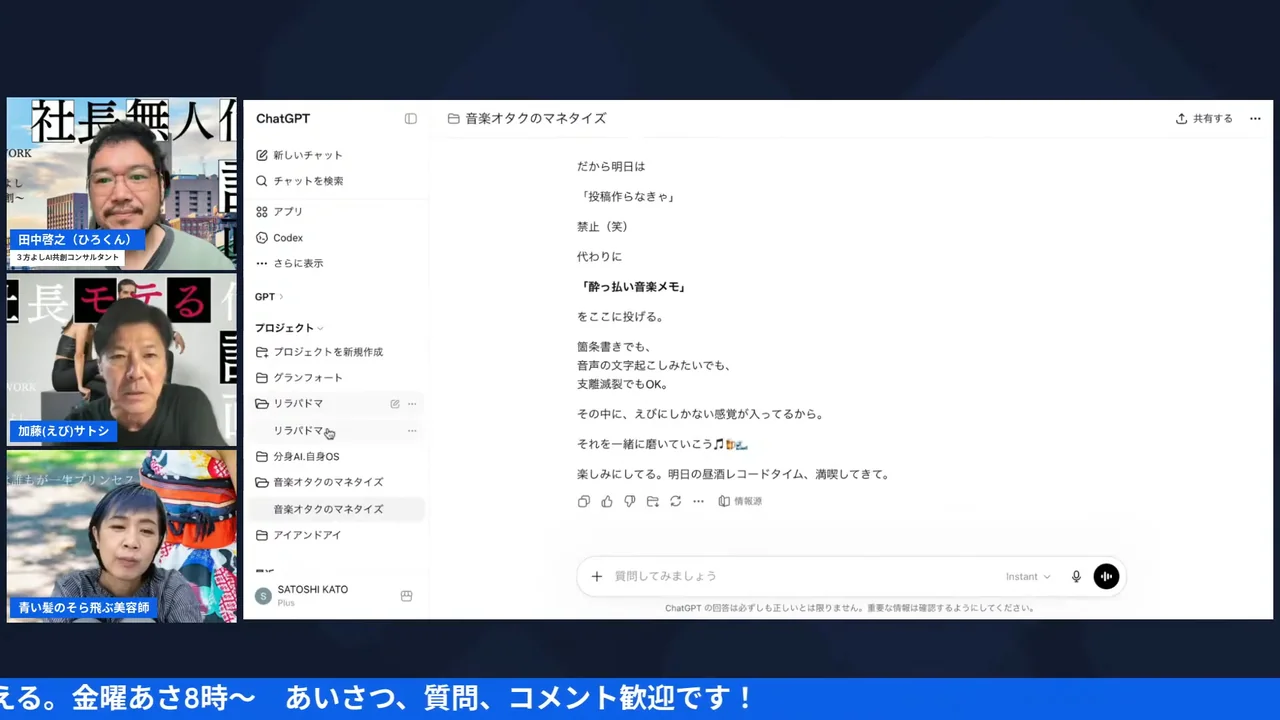Click the line 支離滅裂でもOK。
Screen dimensions: 1280x720
(x=622, y=384)
